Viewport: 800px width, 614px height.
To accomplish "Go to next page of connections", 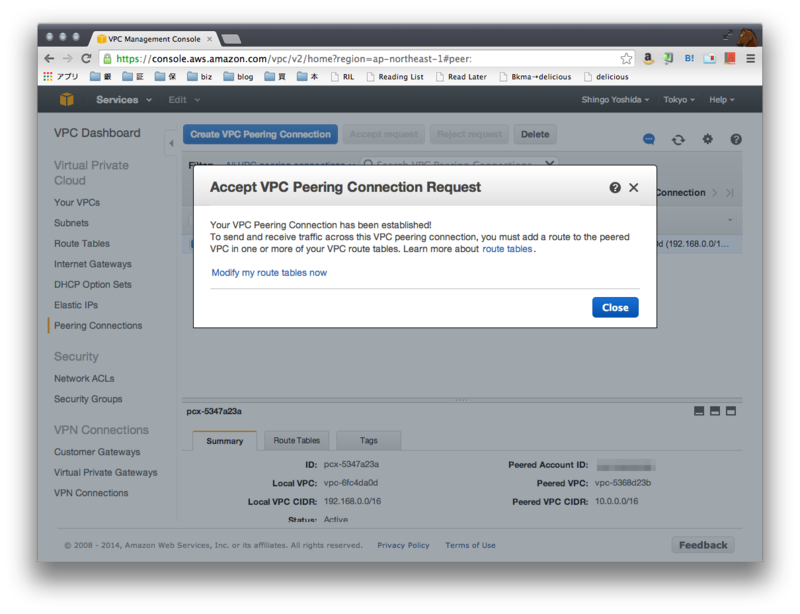I will tap(714, 193).
